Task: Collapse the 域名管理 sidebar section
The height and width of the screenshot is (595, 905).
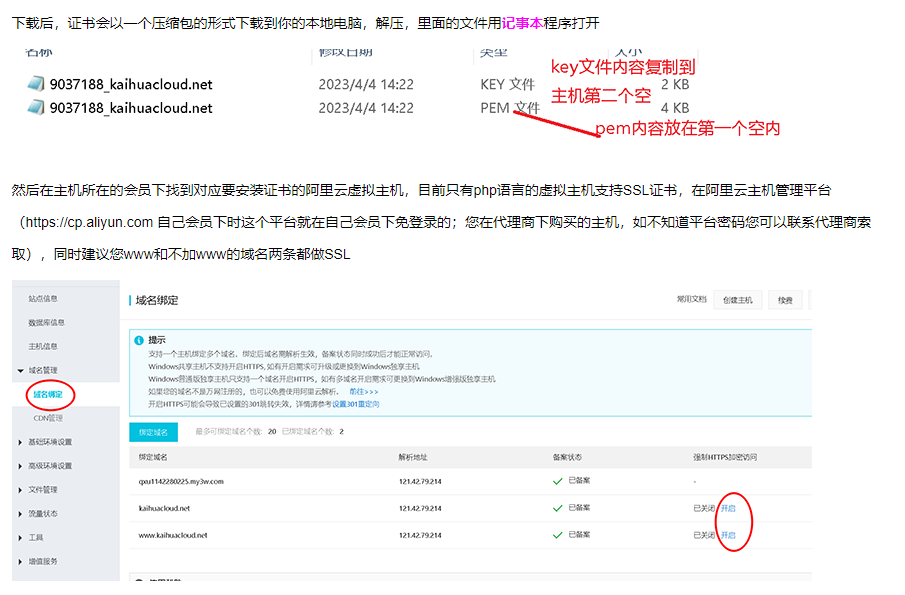Action: click(x=44, y=370)
